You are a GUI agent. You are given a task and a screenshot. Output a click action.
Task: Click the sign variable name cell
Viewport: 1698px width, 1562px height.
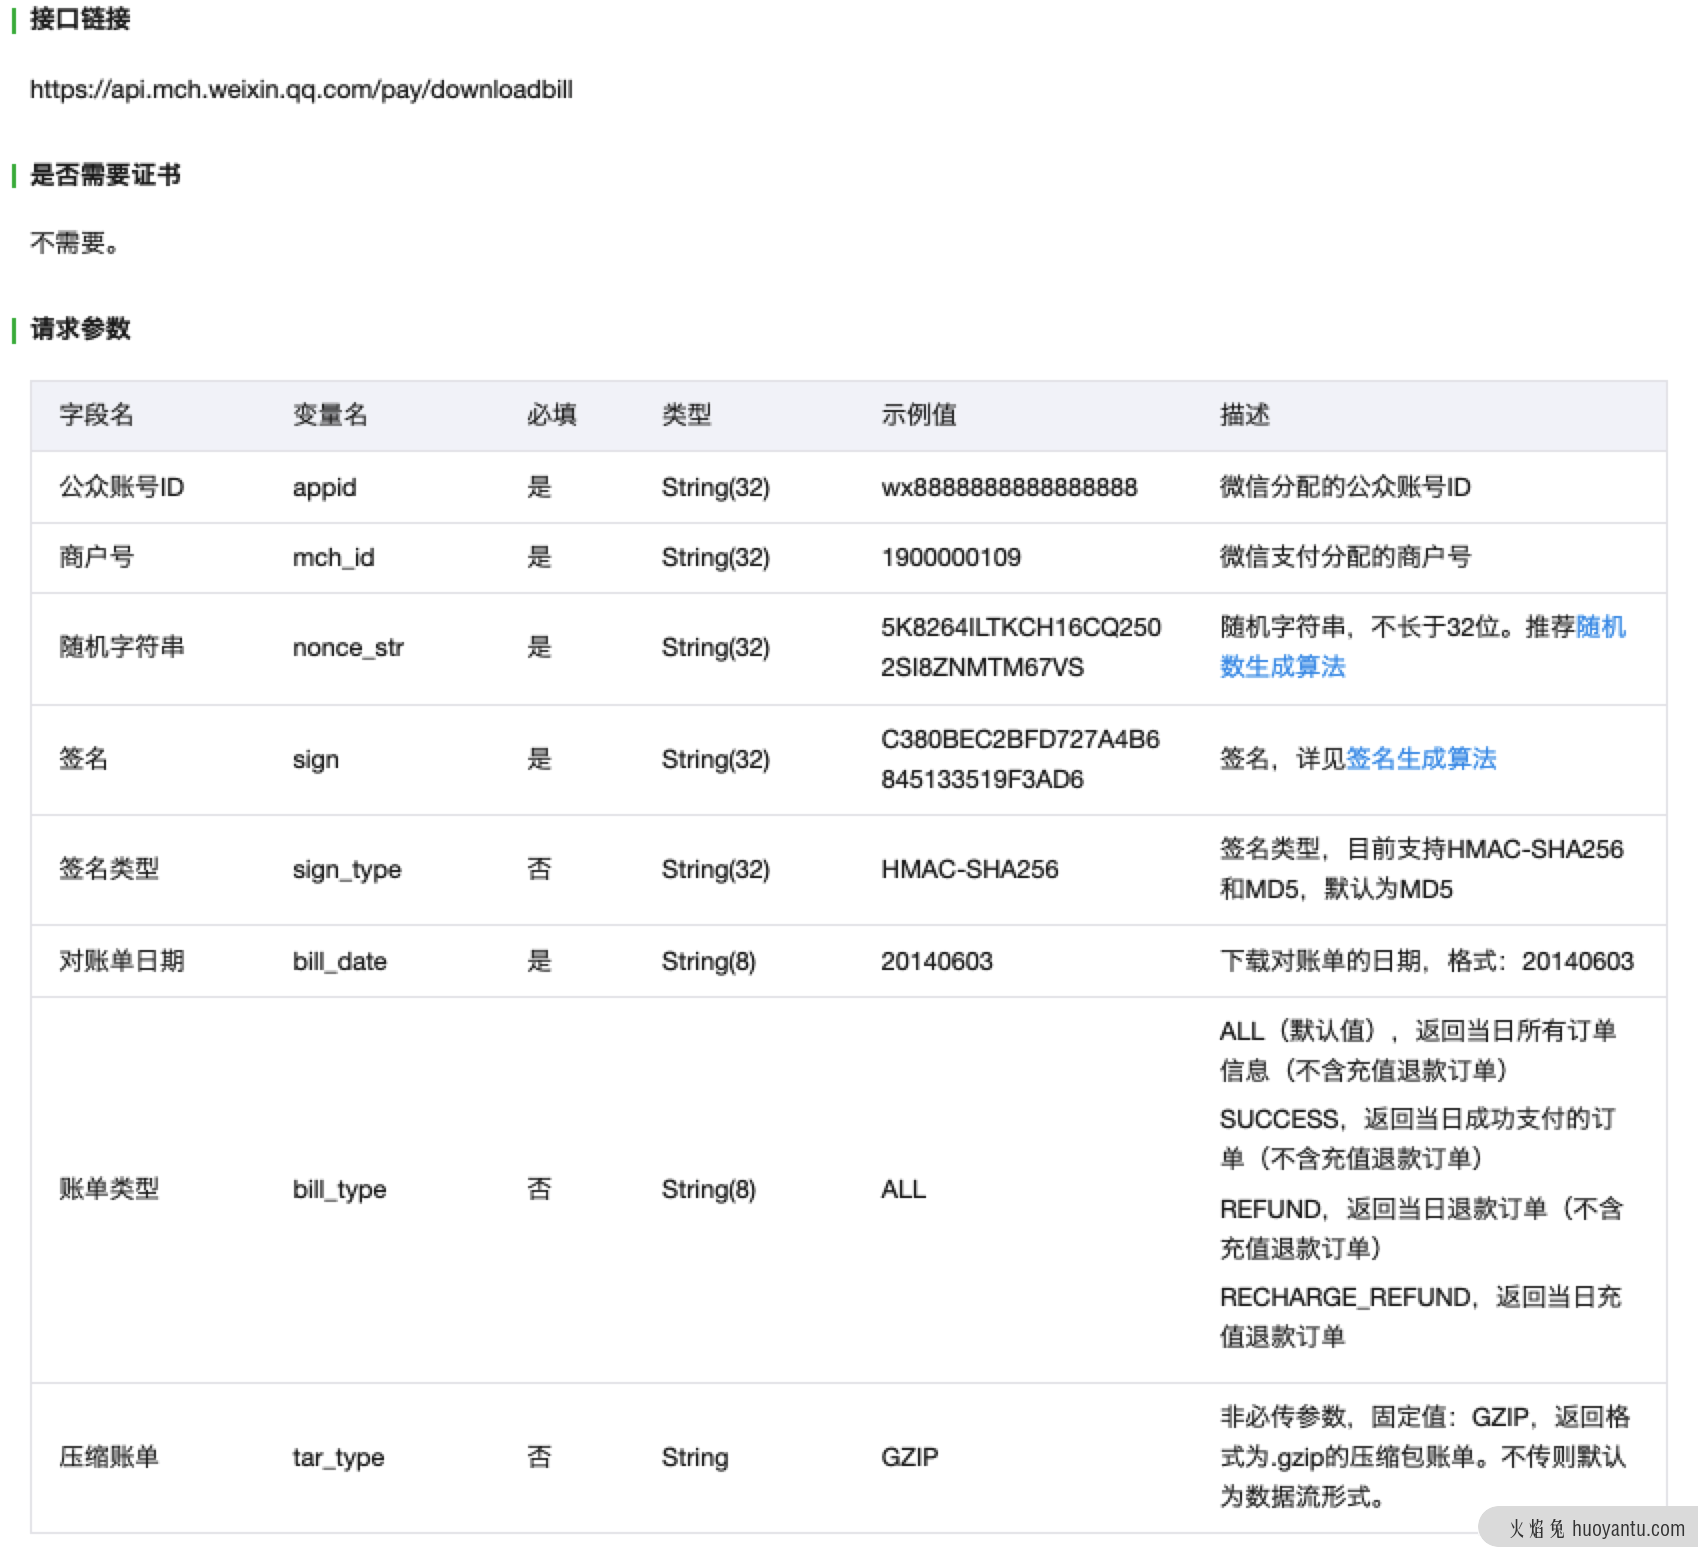[316, 760]
